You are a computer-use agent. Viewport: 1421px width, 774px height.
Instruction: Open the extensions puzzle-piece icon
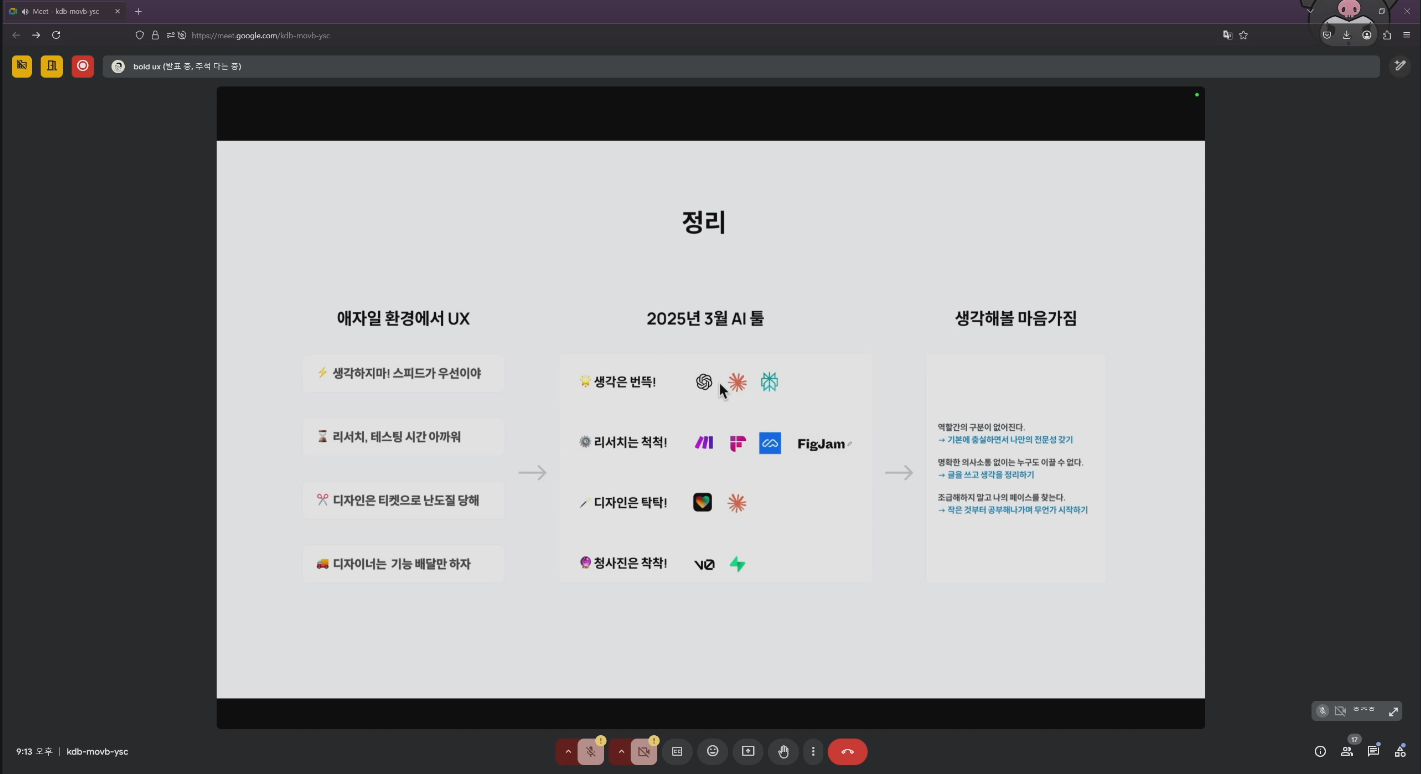pos(1387,35)
